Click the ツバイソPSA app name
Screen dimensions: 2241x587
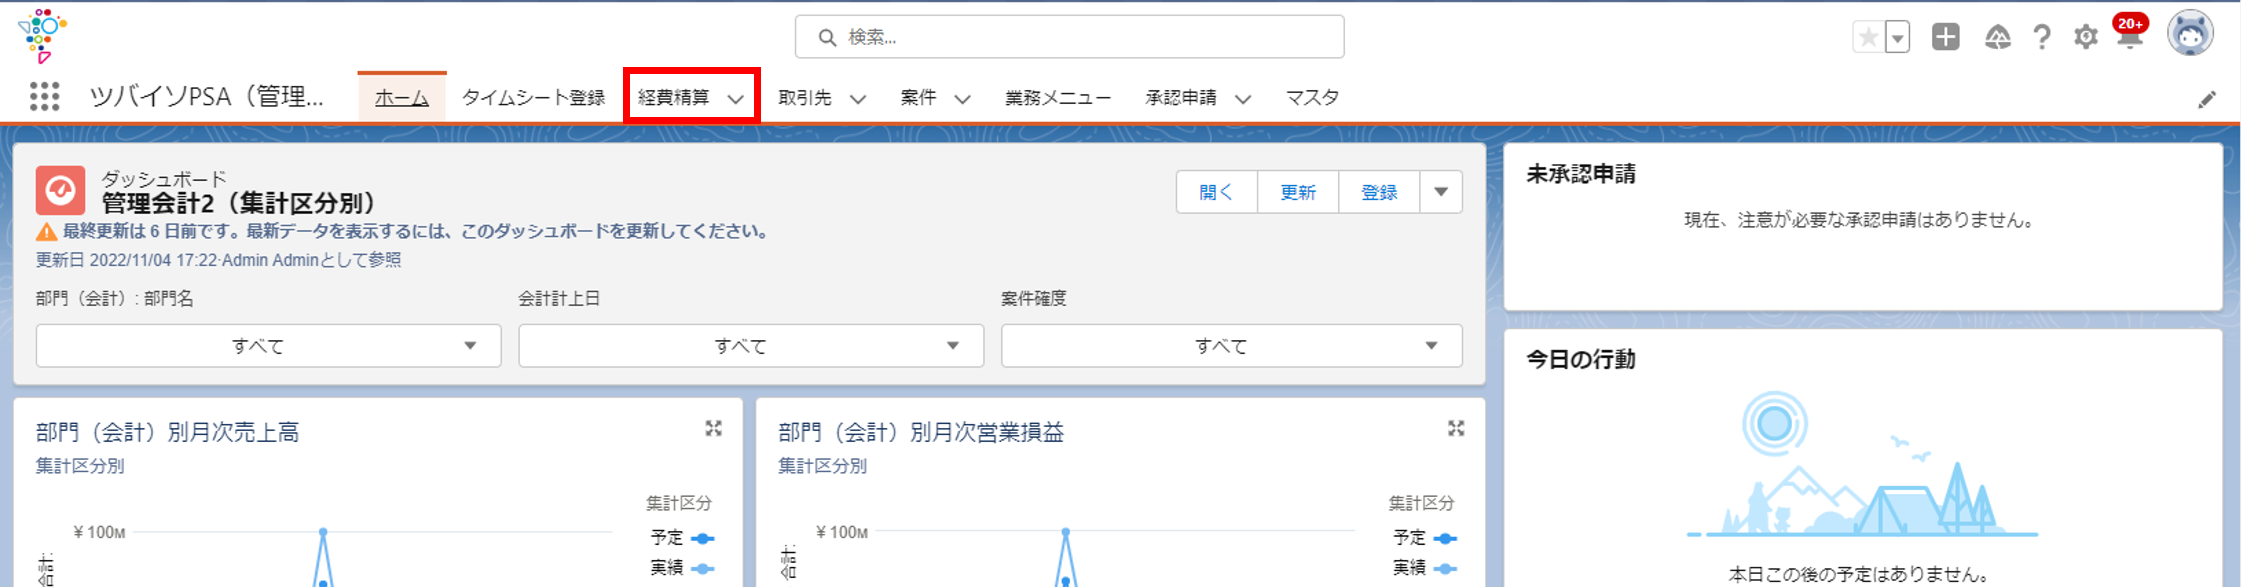coord(207,97)
